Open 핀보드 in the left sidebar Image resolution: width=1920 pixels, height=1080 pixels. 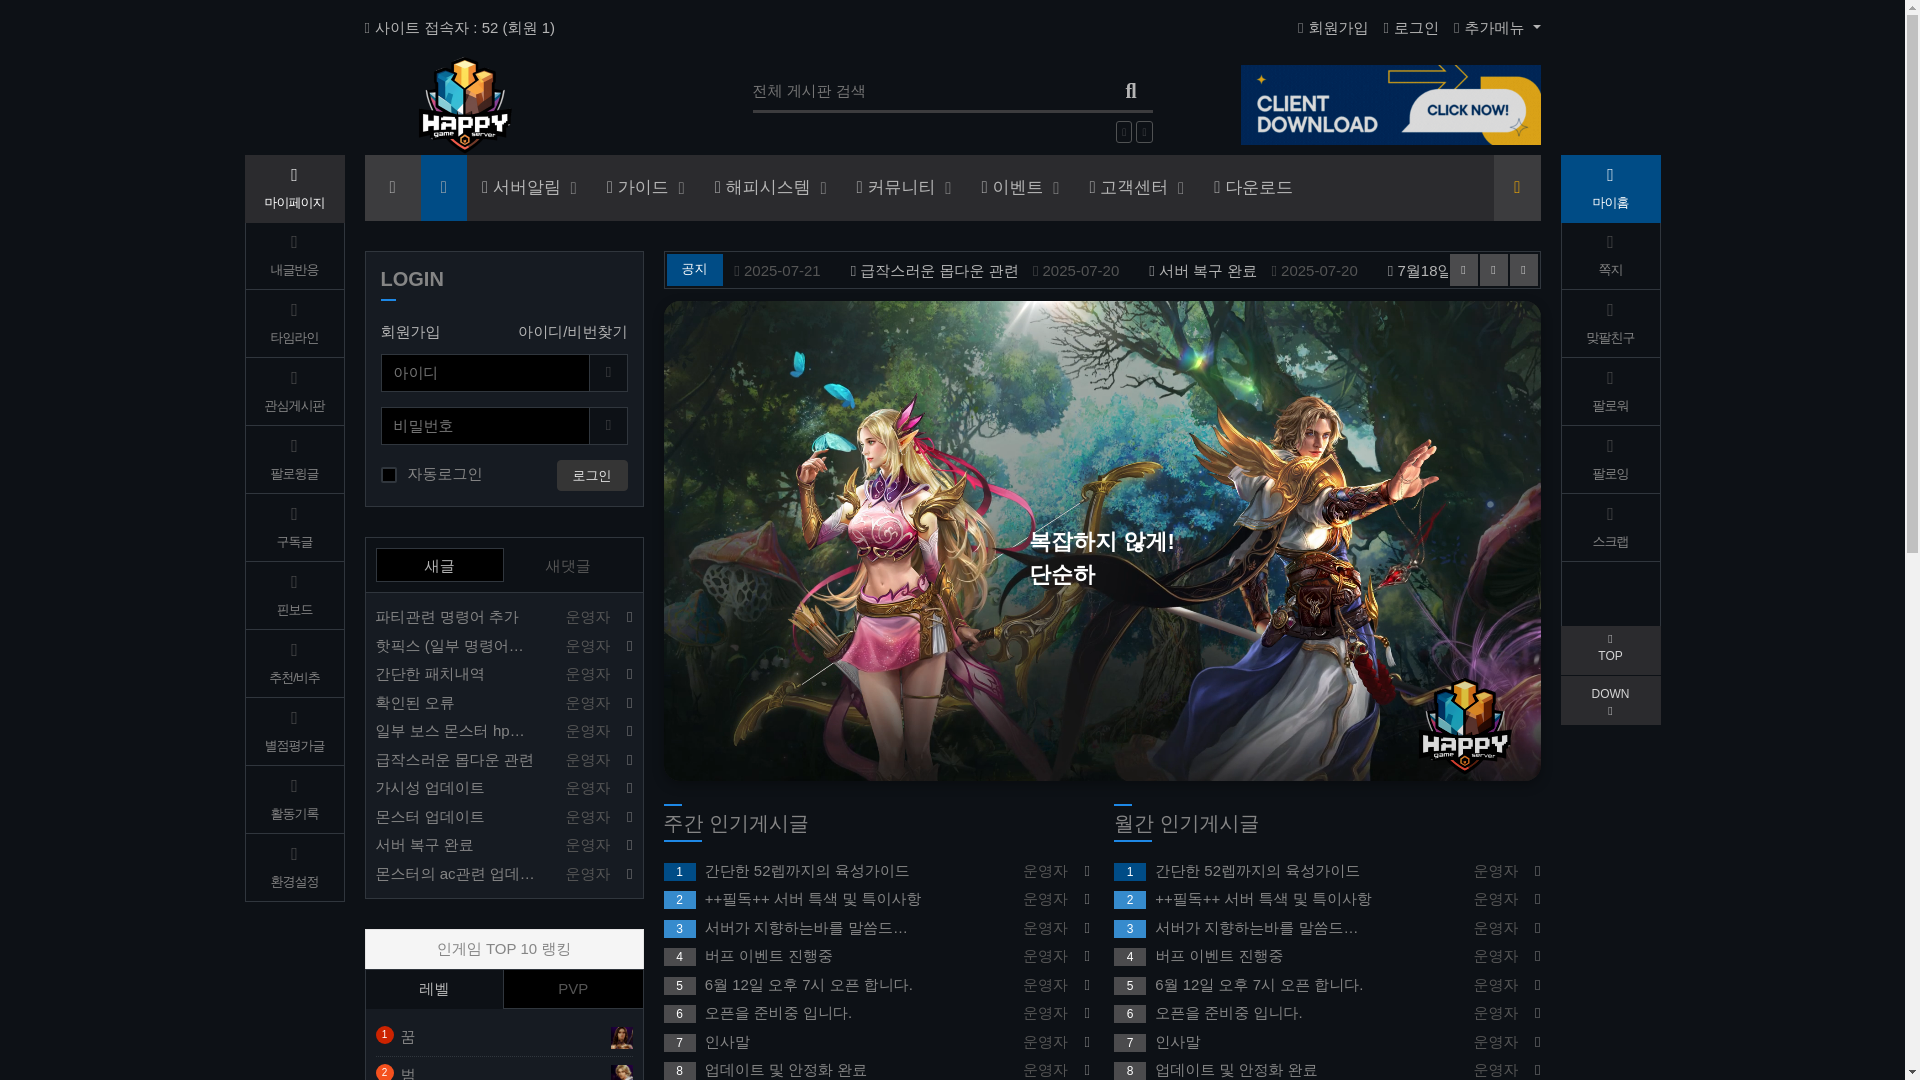(294, 596)
